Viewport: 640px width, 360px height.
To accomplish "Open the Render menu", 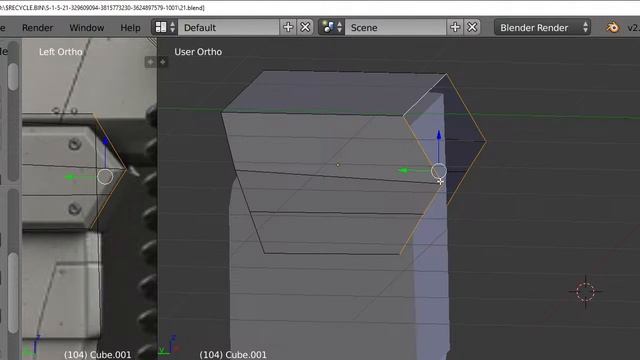I will point(37,28).
